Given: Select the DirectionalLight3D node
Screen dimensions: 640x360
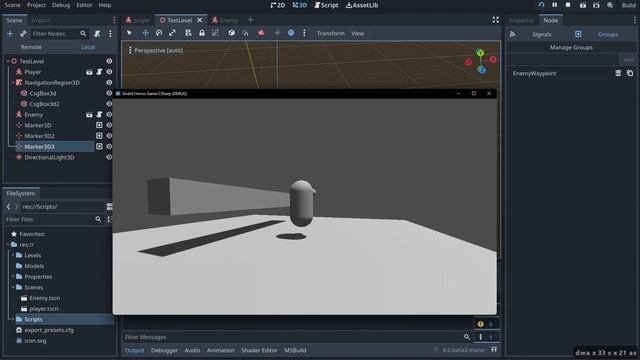Looking at the screenshot, I should (49, 157).
